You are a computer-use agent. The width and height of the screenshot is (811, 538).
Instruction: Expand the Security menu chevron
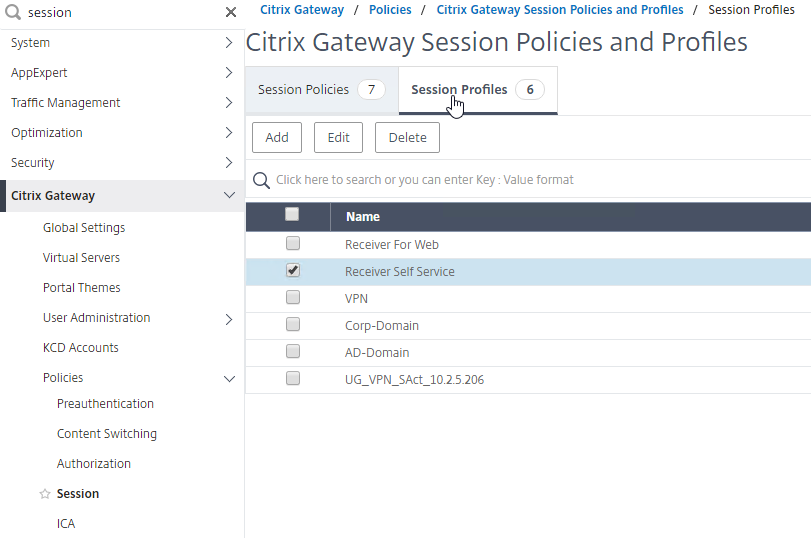[229, 163]
